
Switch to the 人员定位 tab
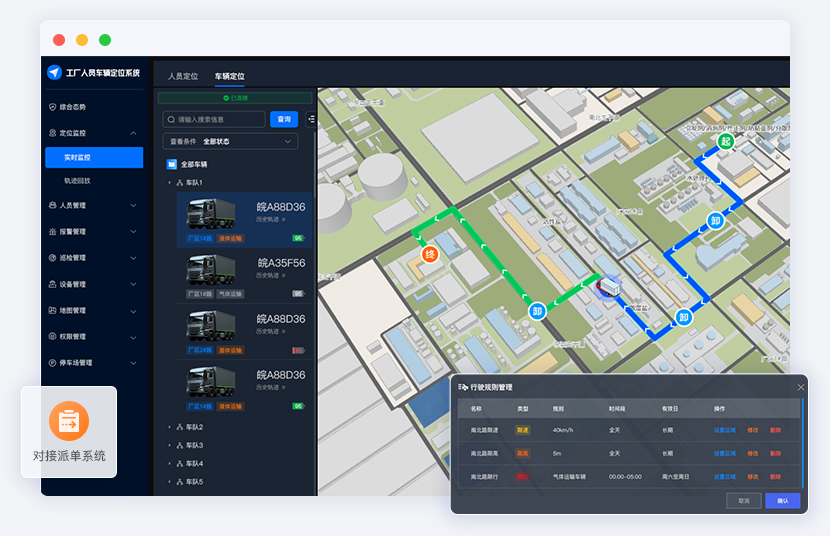coord(183,76)
